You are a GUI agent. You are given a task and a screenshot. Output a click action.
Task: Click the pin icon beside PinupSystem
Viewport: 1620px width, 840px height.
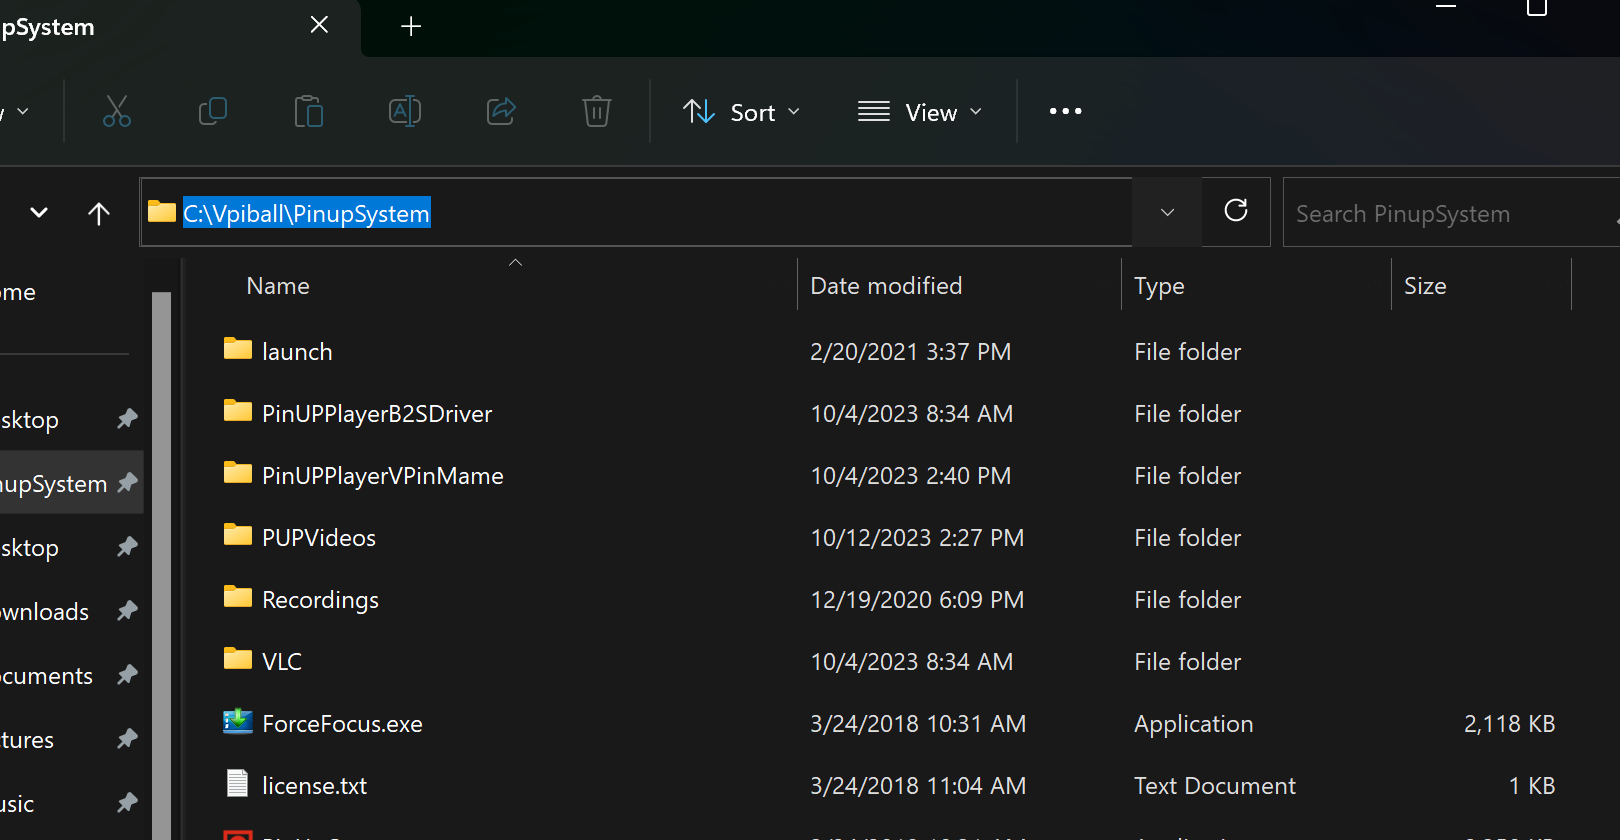(x=127, y=482)
